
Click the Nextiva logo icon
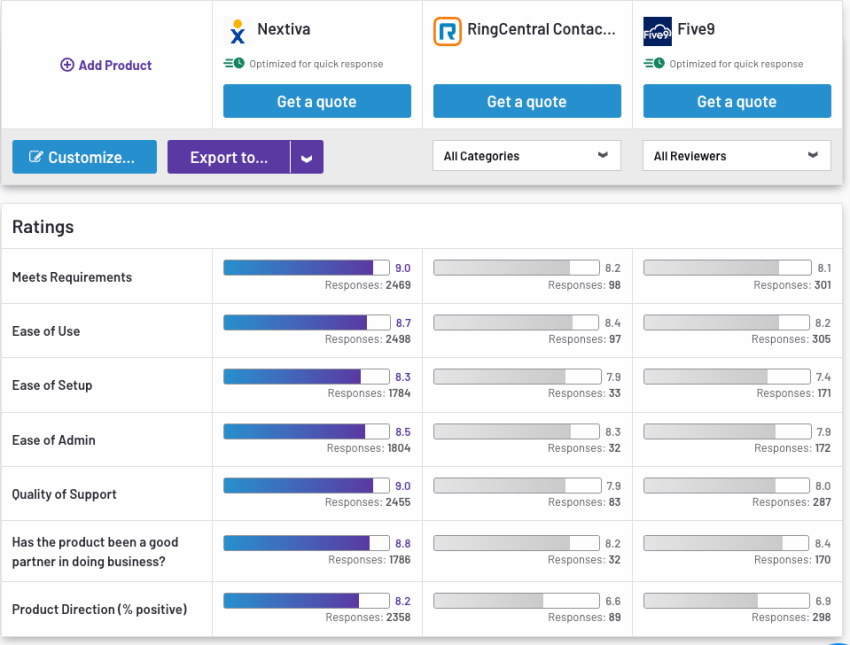237,31
